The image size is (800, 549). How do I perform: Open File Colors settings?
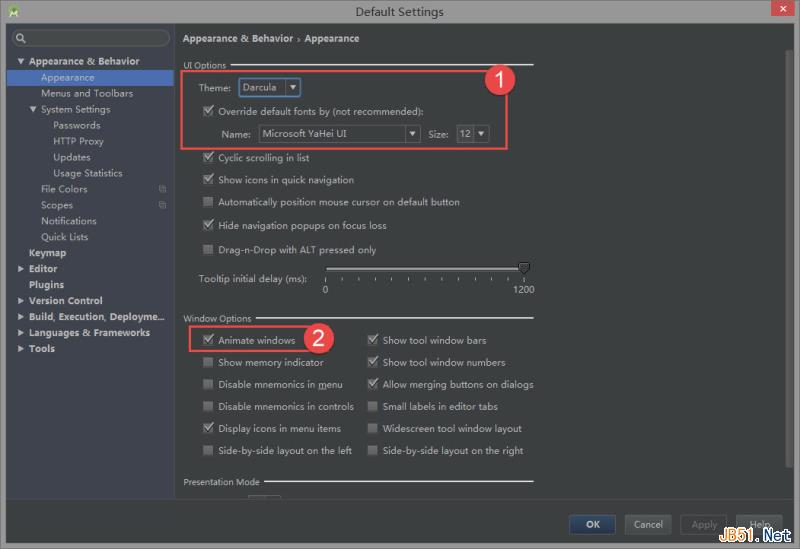click(64, 189)
